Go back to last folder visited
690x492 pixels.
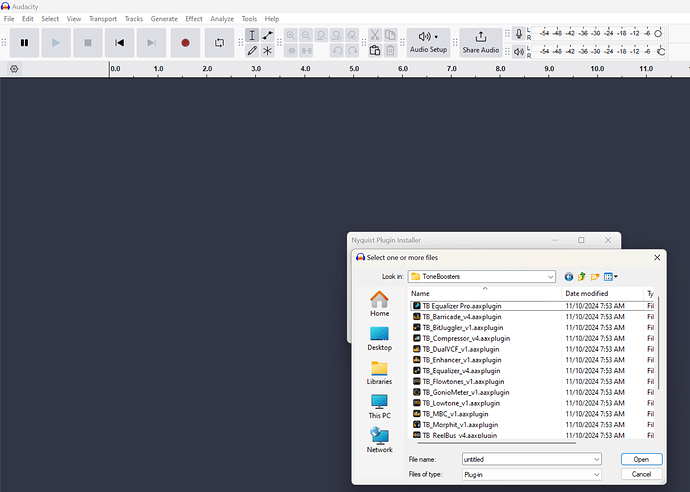click(569, 277)
